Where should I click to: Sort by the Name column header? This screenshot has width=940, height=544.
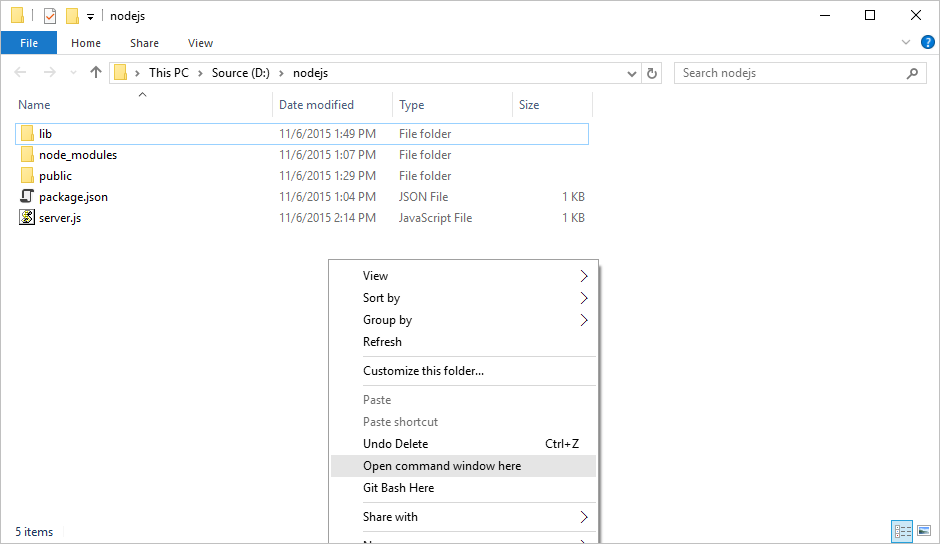(143, 104)
